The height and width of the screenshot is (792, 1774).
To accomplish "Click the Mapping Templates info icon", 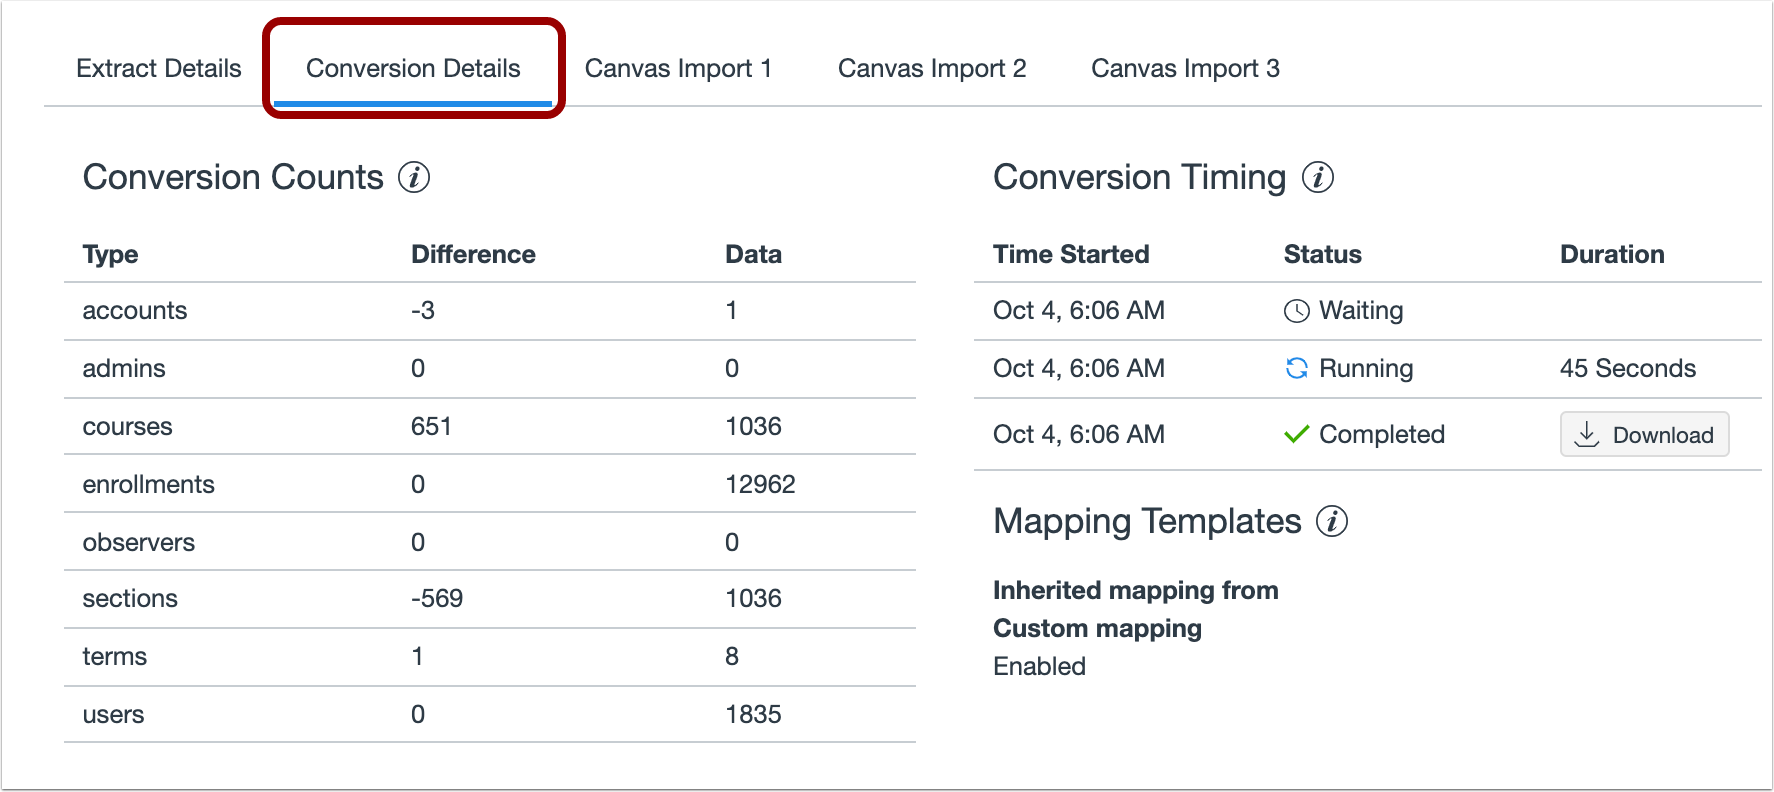I will pos(1332,521).
